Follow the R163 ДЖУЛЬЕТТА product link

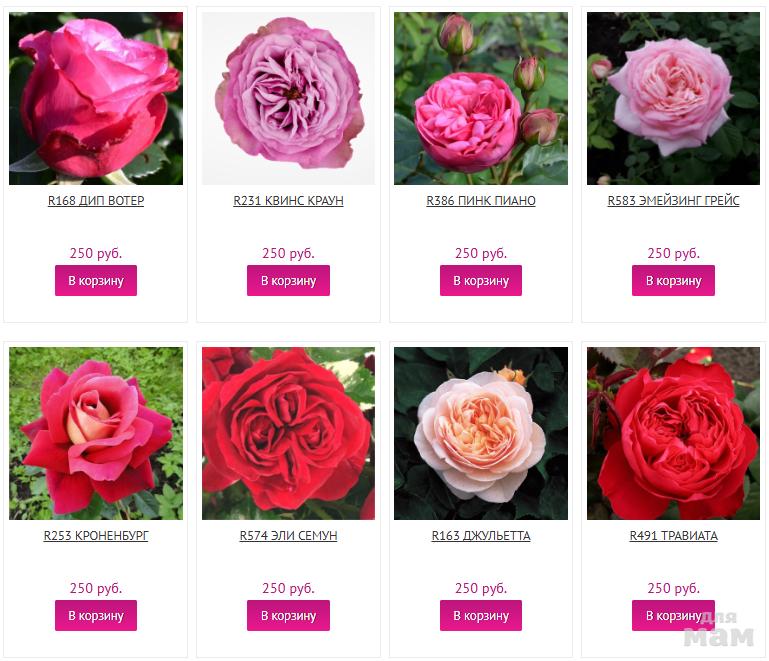[x=481, y=535]
